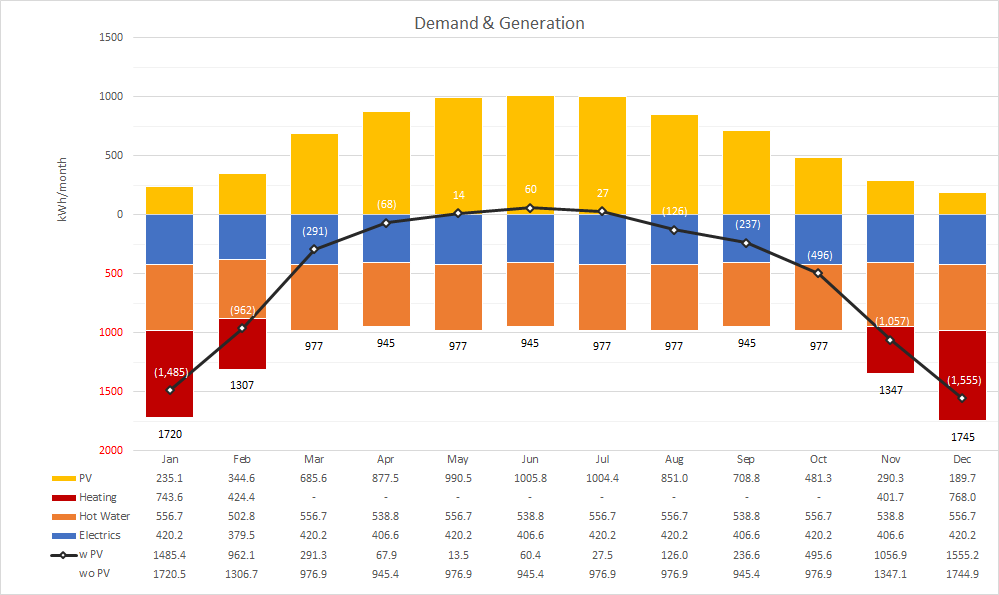Click the data label 1347 under November
The width and height of the screenshot is (999, 595).
[x=891, y=391]
